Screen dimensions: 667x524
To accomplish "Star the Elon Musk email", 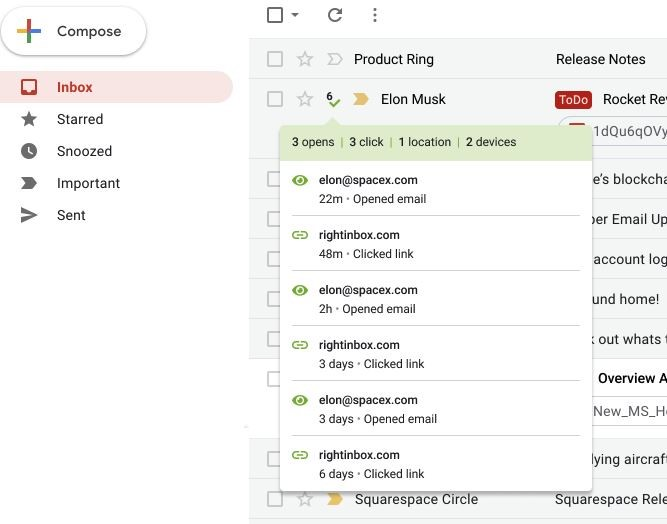I will (x=305, y=99).
